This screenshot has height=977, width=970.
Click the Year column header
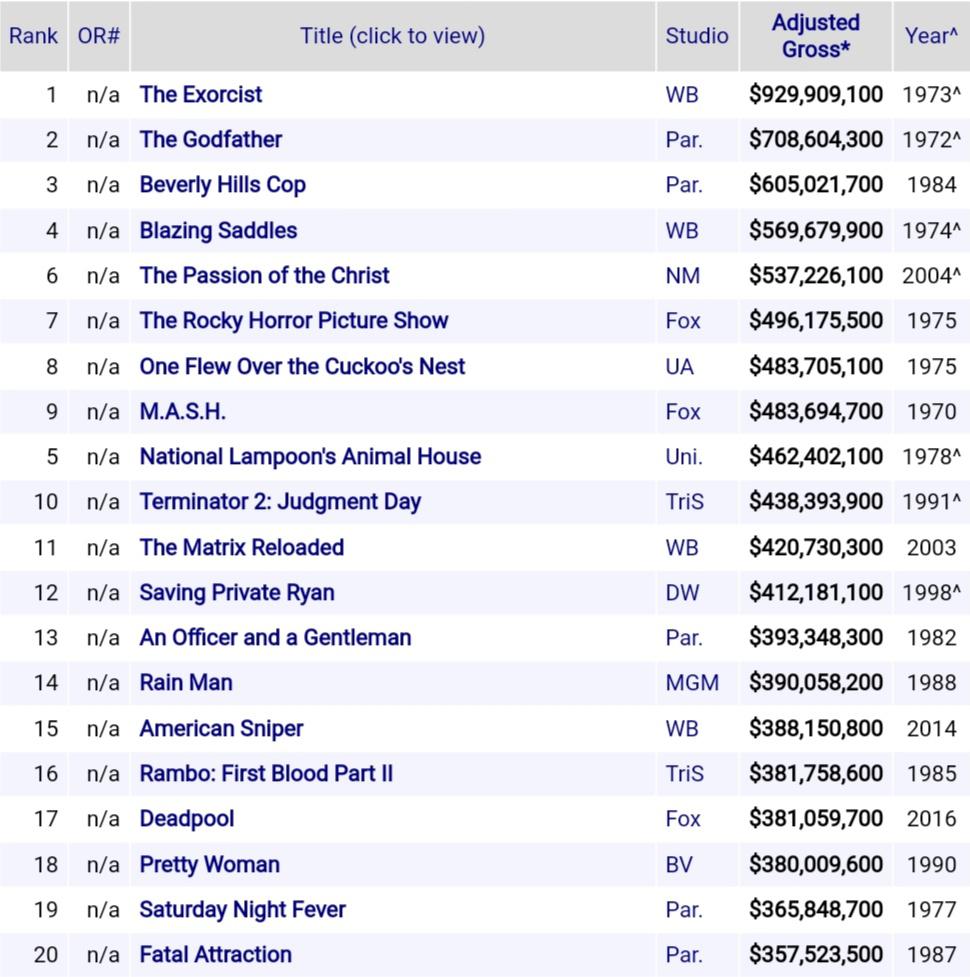(x=930, y=35)
